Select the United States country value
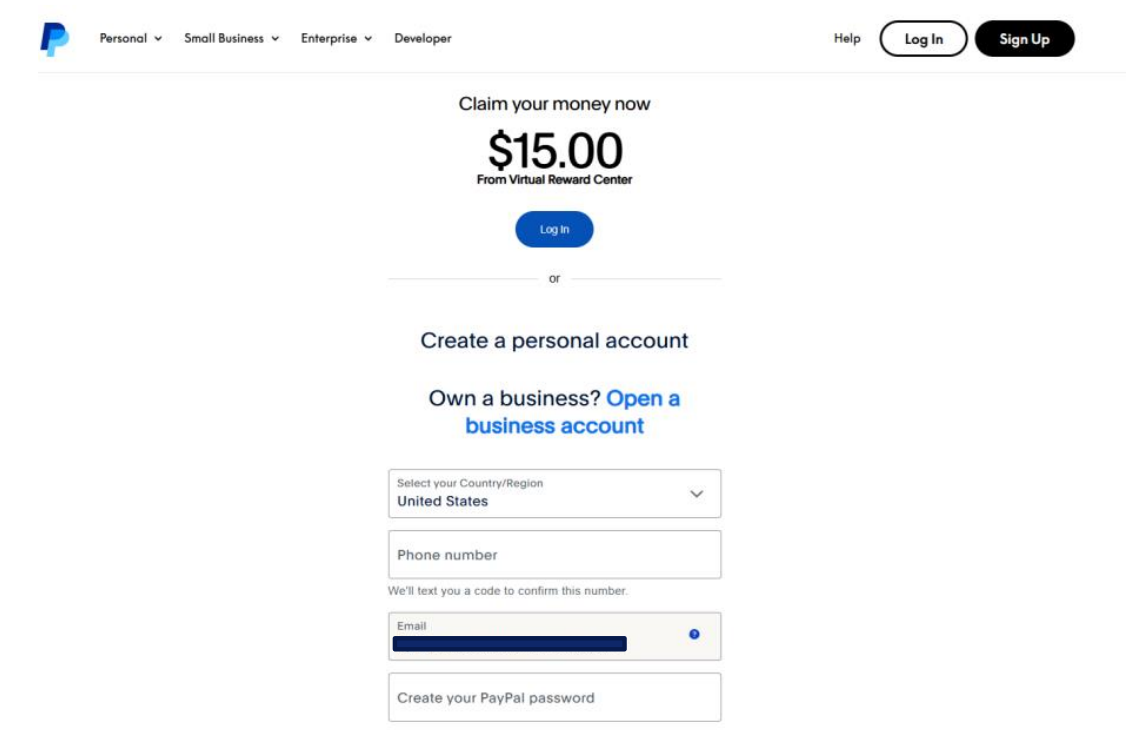This screenshot has width=1138, height=730. (x=442, y=501)
